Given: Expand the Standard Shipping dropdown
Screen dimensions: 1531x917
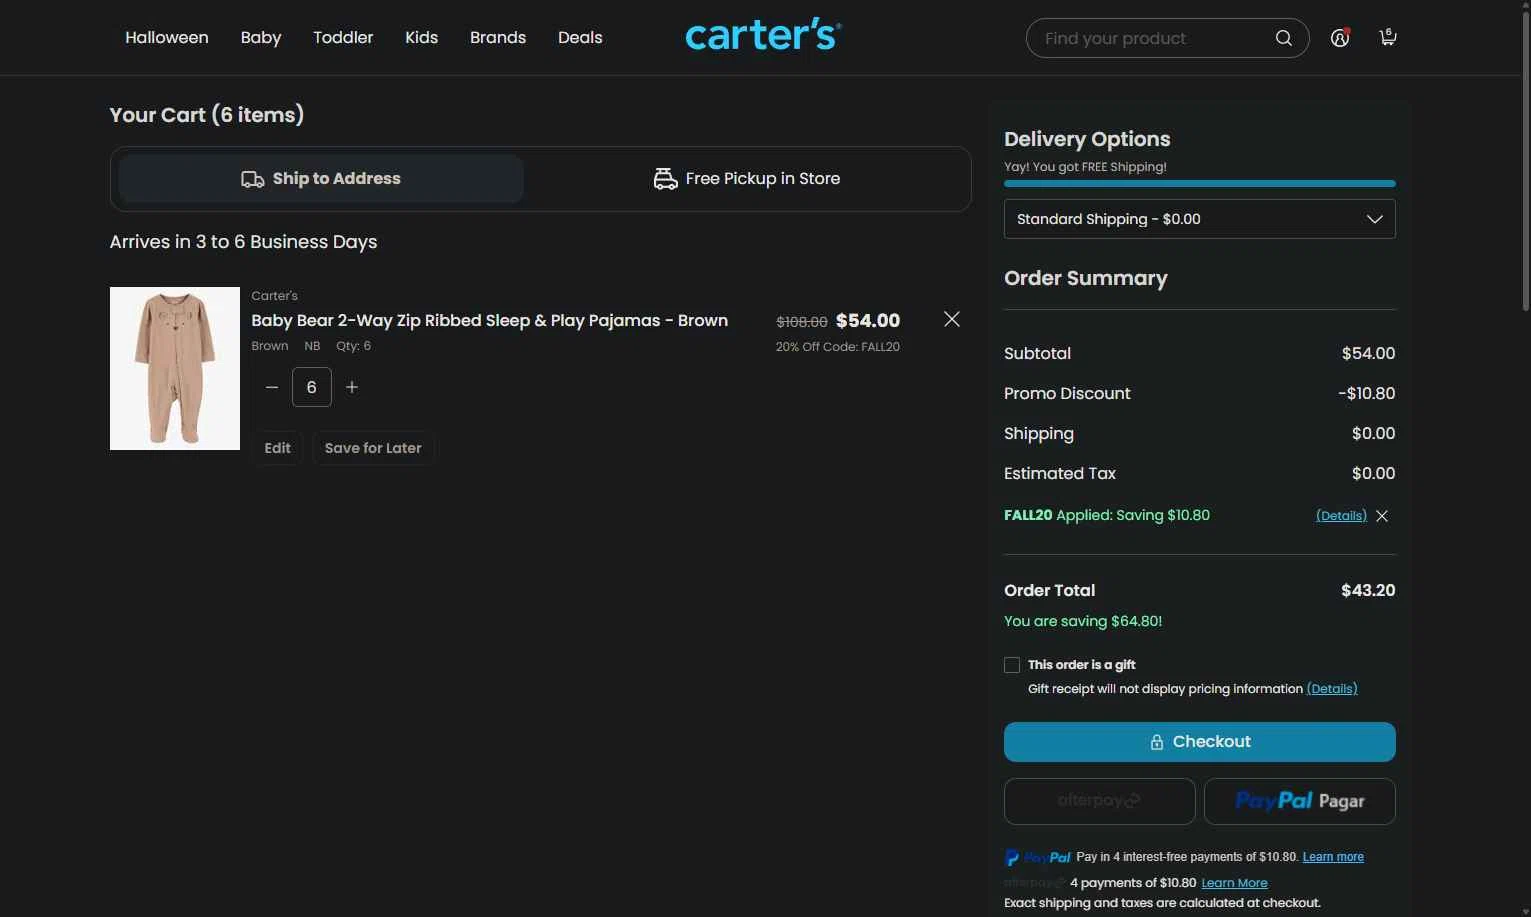Looking at the screenshot, I should click(1200, 219).
